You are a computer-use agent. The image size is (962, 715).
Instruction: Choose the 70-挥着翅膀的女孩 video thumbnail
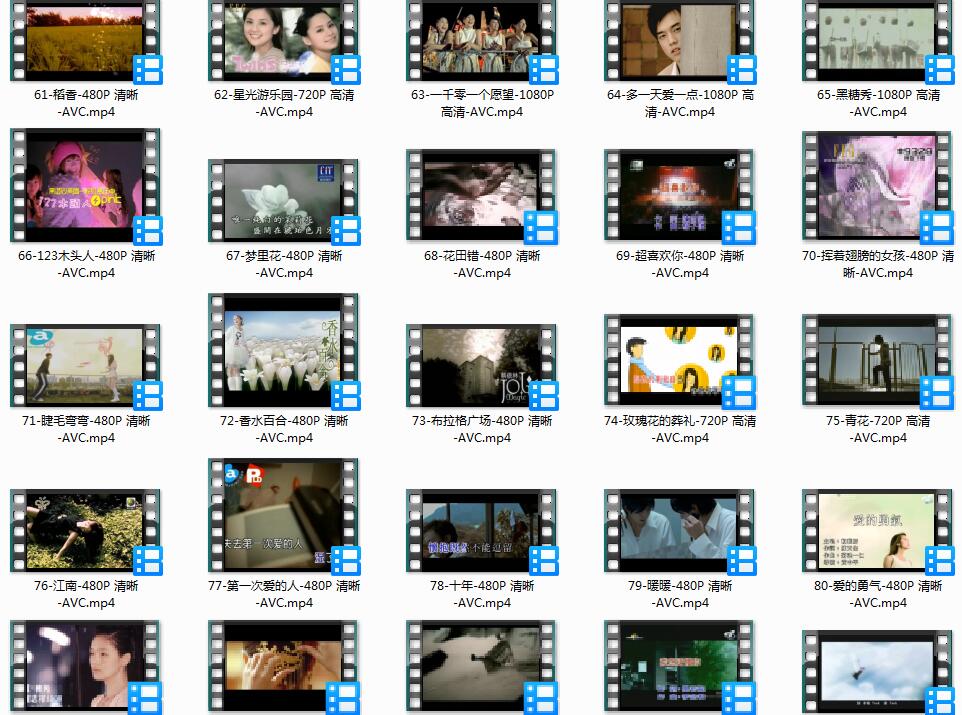click(878, 187)
